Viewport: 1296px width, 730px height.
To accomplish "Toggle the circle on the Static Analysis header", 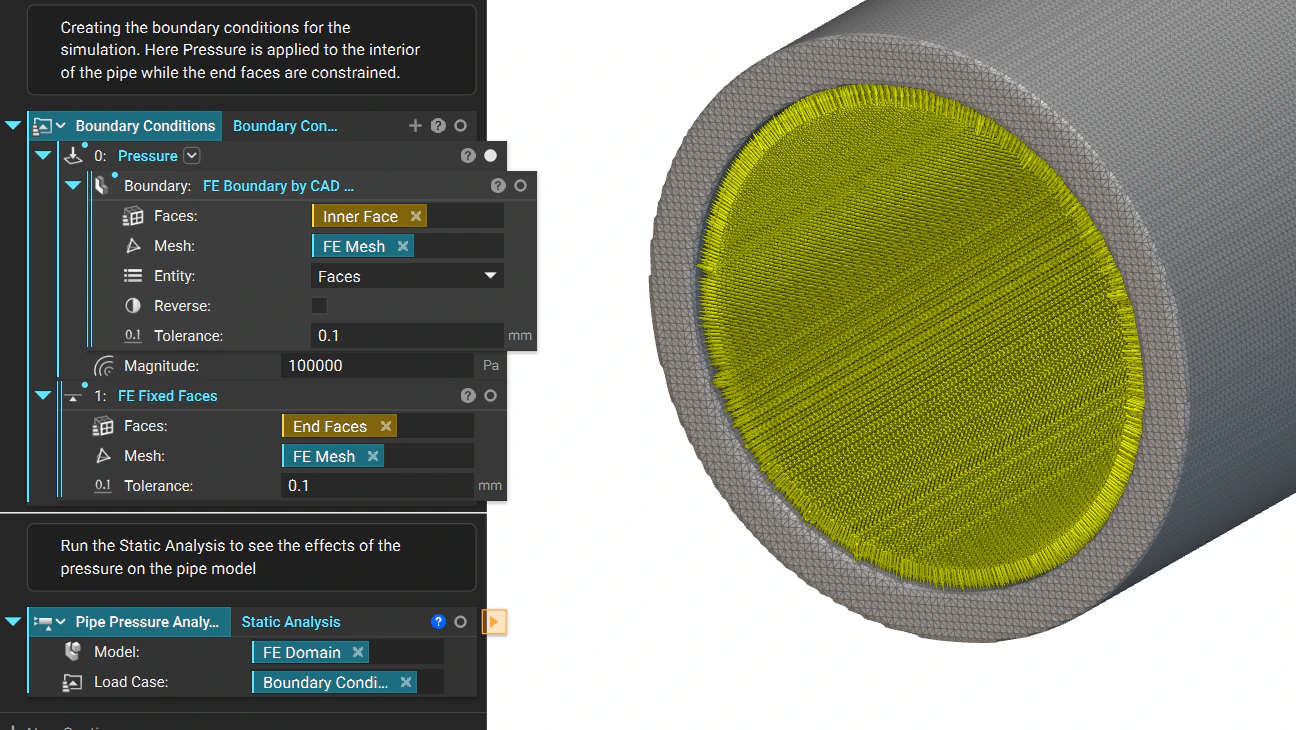I will coord(460,621).
